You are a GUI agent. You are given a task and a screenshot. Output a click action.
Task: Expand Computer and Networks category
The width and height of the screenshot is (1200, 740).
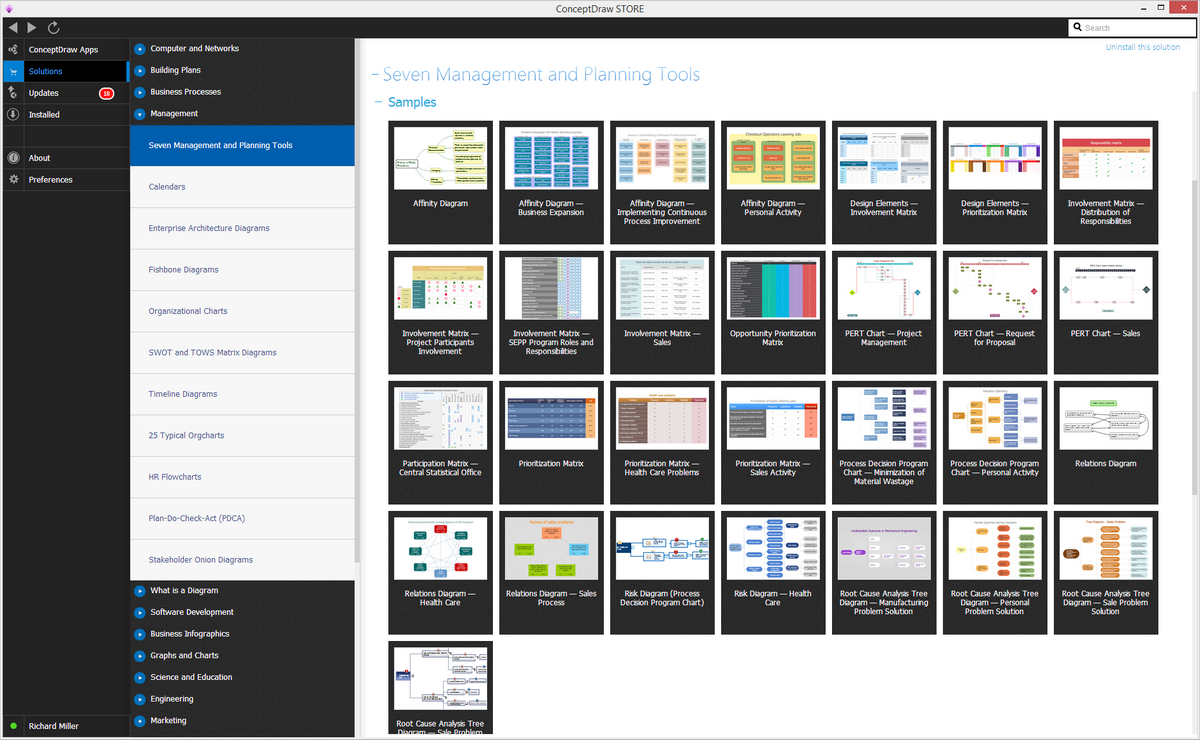pyautogui.click(x=140, y=48)
